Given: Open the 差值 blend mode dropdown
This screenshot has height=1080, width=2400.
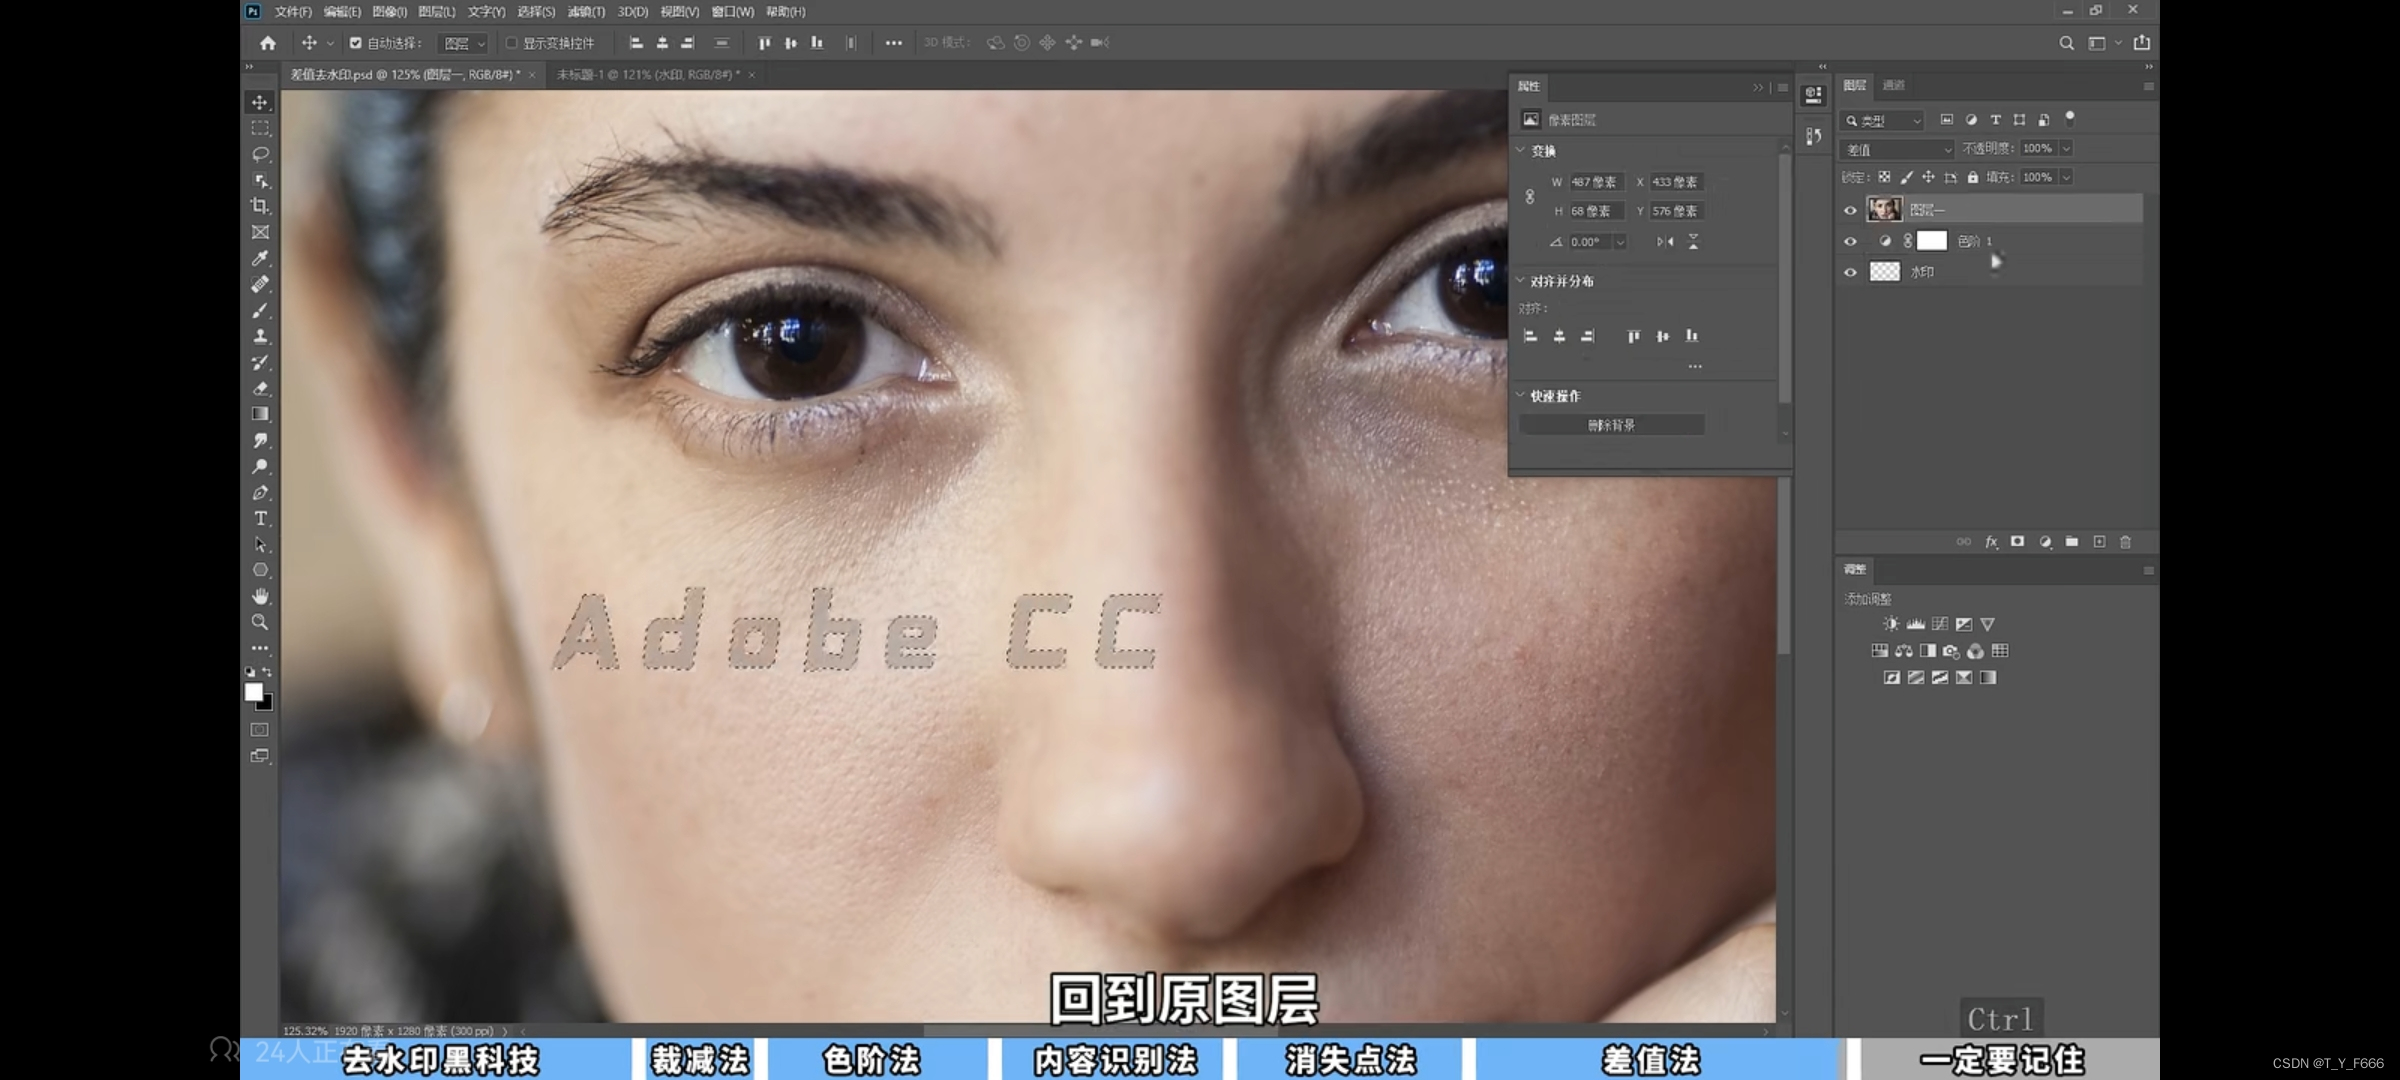Looking at the screenshot, I should [x=1897, y=149].
